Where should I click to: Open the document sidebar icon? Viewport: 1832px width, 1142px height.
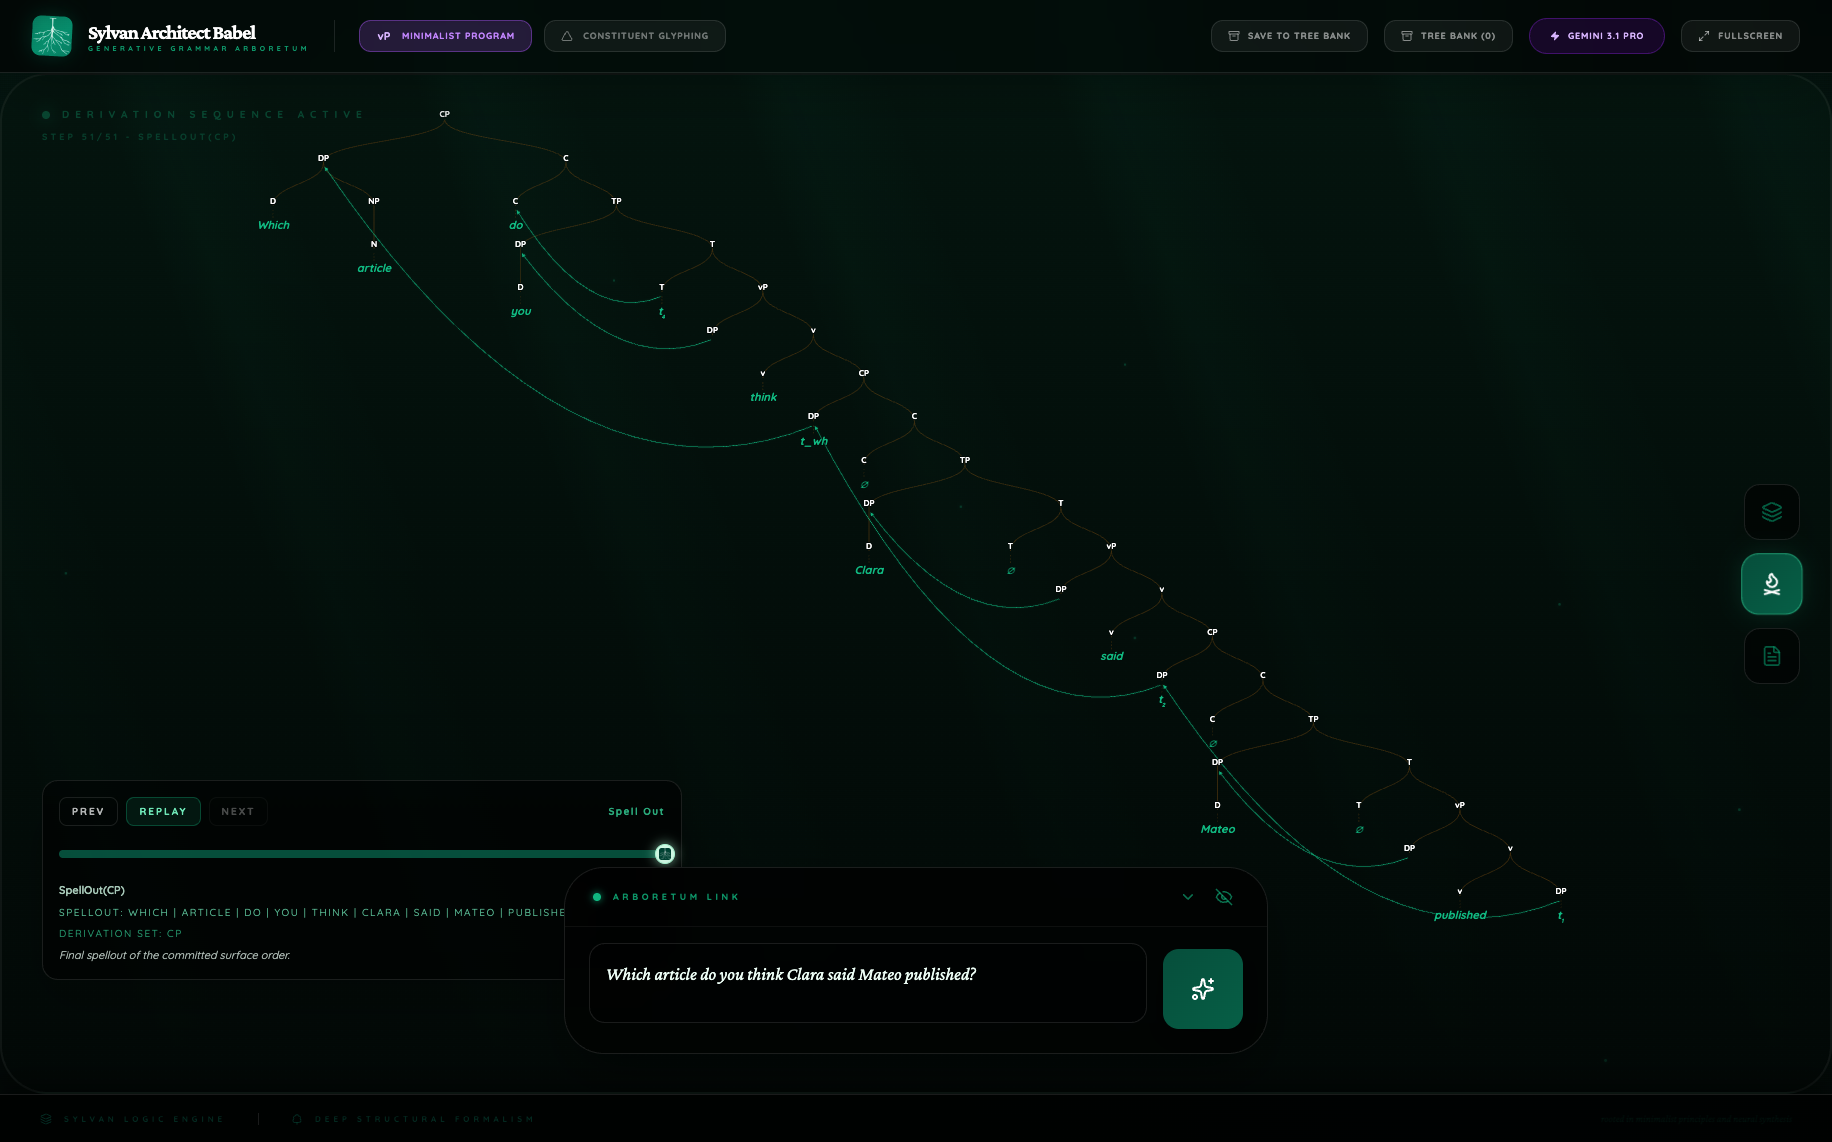1771,656
